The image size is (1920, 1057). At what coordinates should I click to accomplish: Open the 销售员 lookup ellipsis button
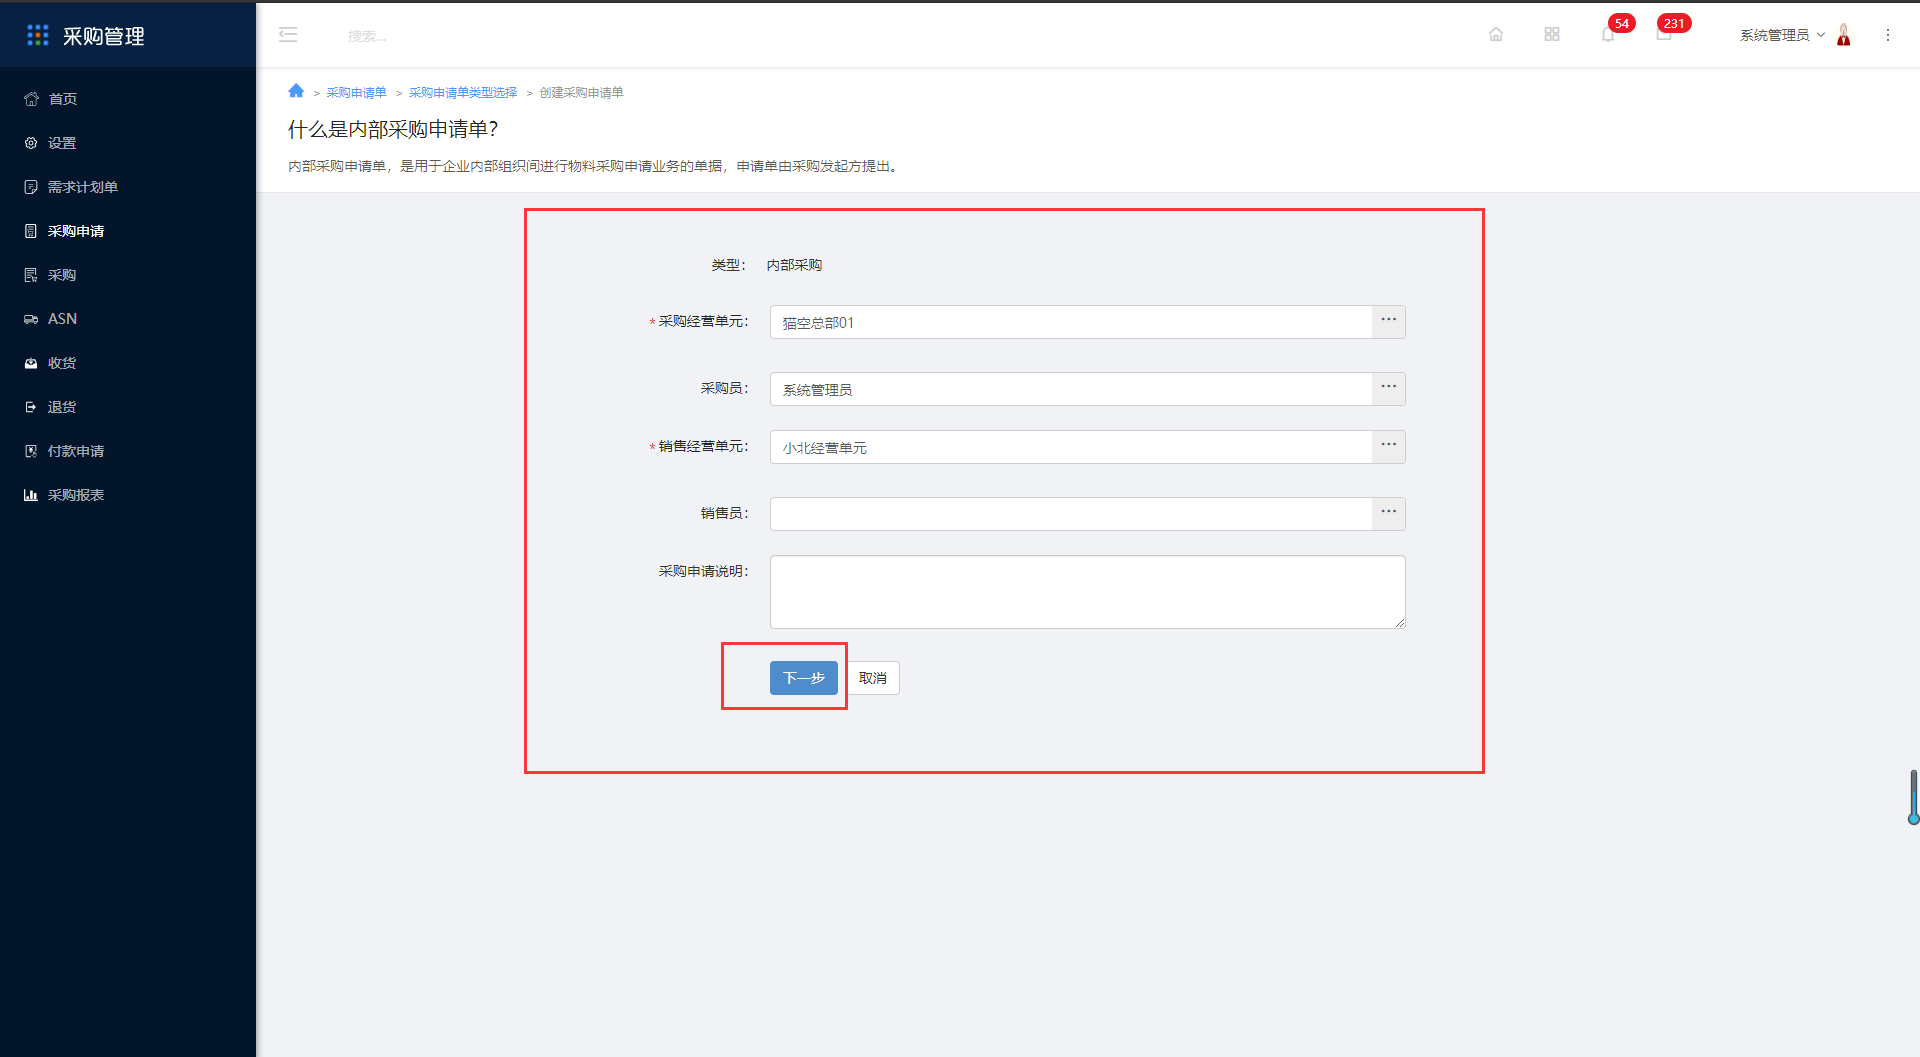pos(1389,514)
